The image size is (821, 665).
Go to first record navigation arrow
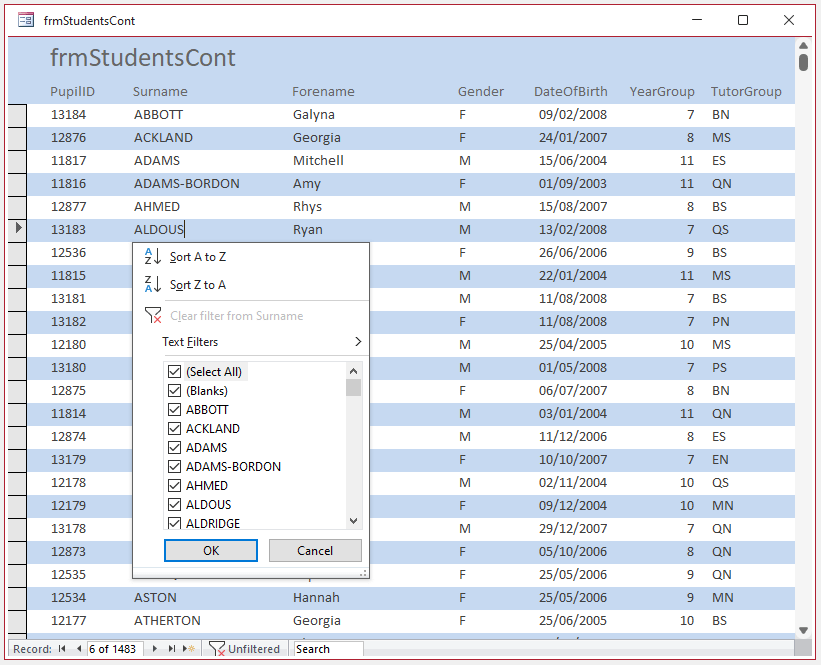pos(62,649)
